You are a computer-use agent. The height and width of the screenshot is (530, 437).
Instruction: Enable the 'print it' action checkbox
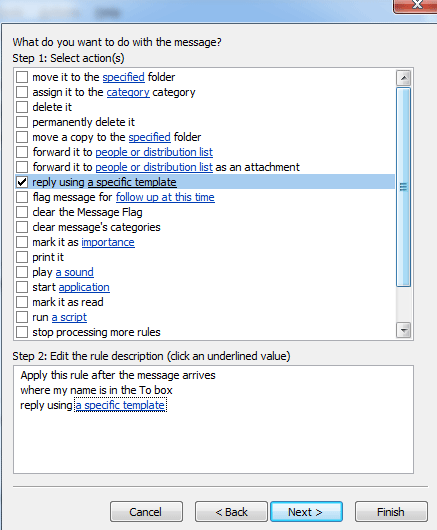pyautogui.click(x=22, y=257)
